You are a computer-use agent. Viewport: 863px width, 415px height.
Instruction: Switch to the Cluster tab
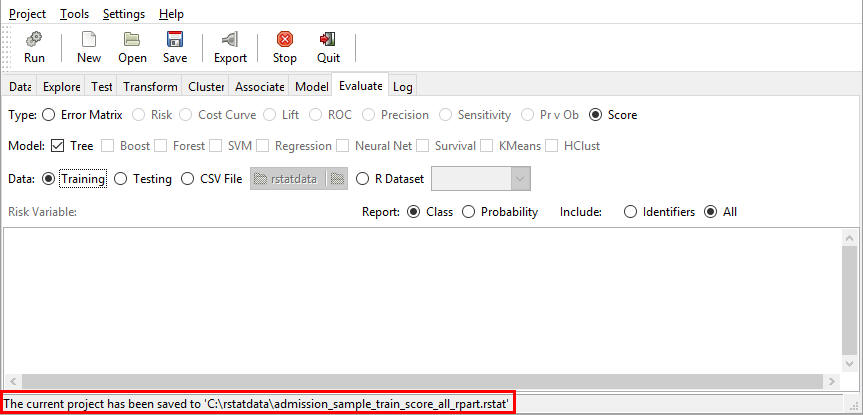(x=205, y=86)
